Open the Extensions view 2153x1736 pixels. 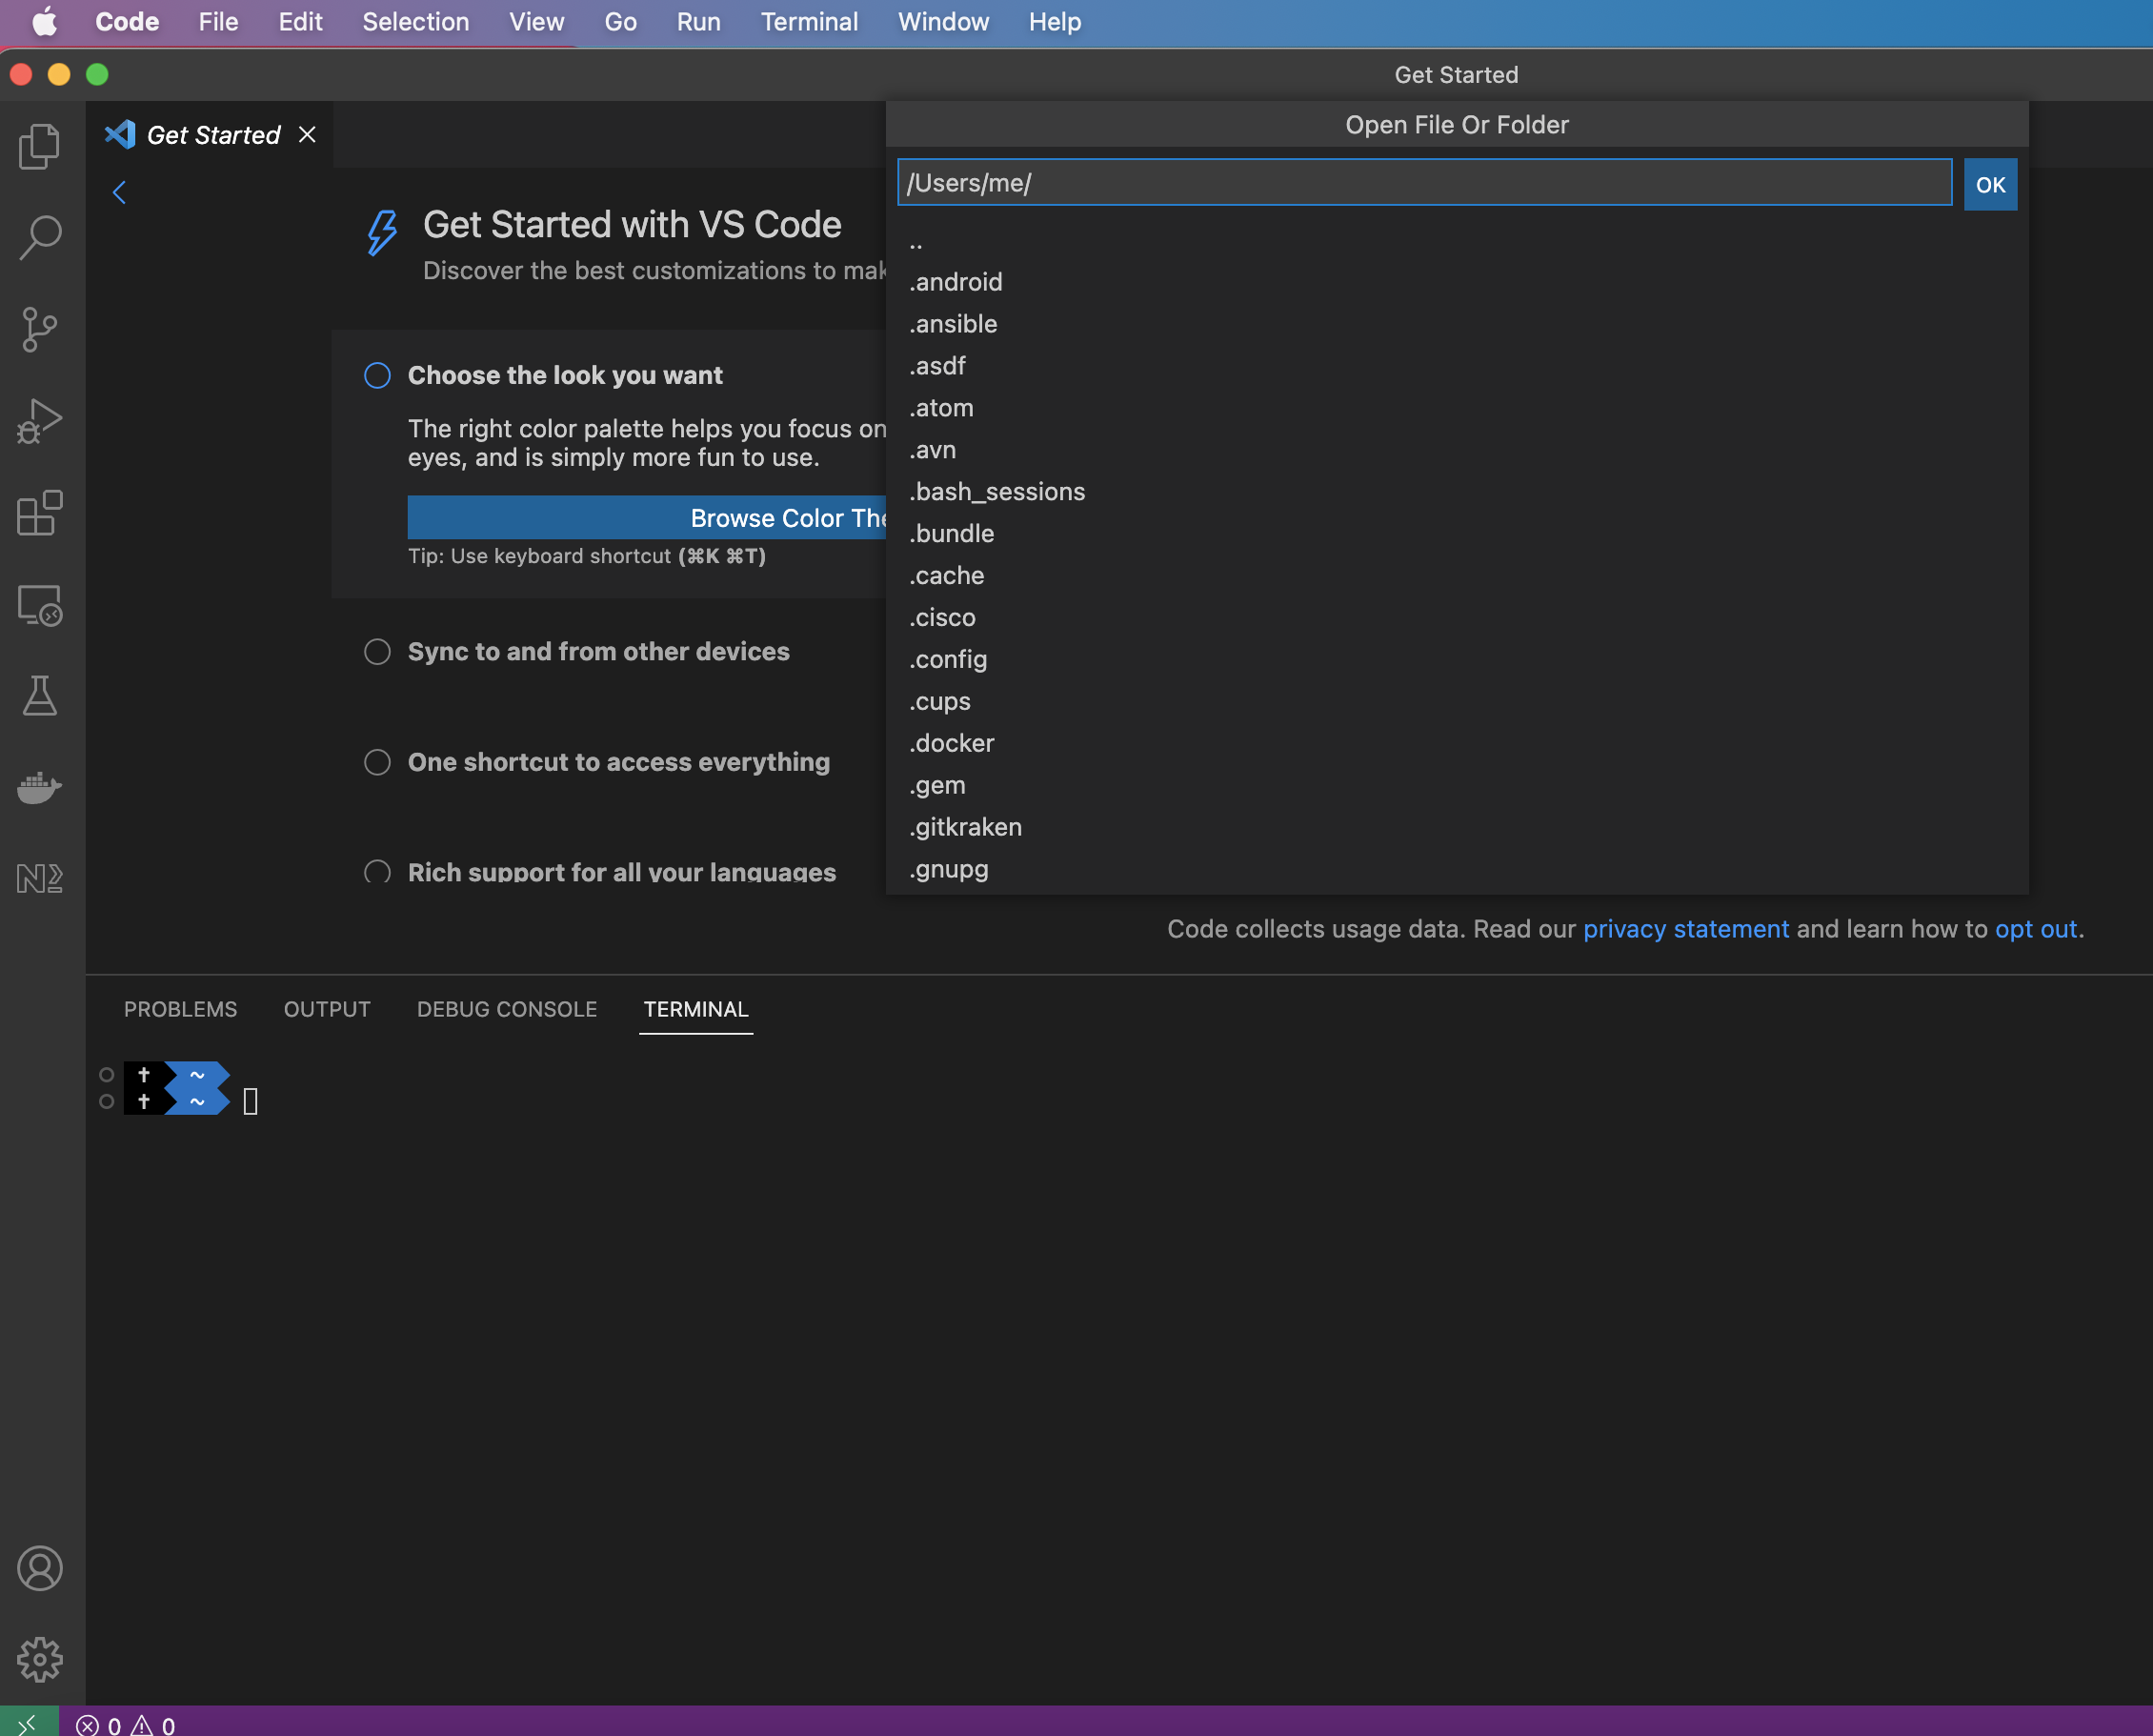click(x=39, y=514)
